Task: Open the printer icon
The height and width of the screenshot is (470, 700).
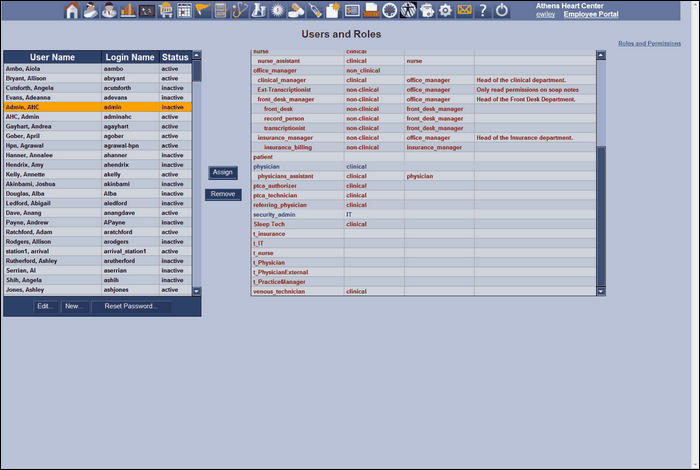Action: (427, 10)
